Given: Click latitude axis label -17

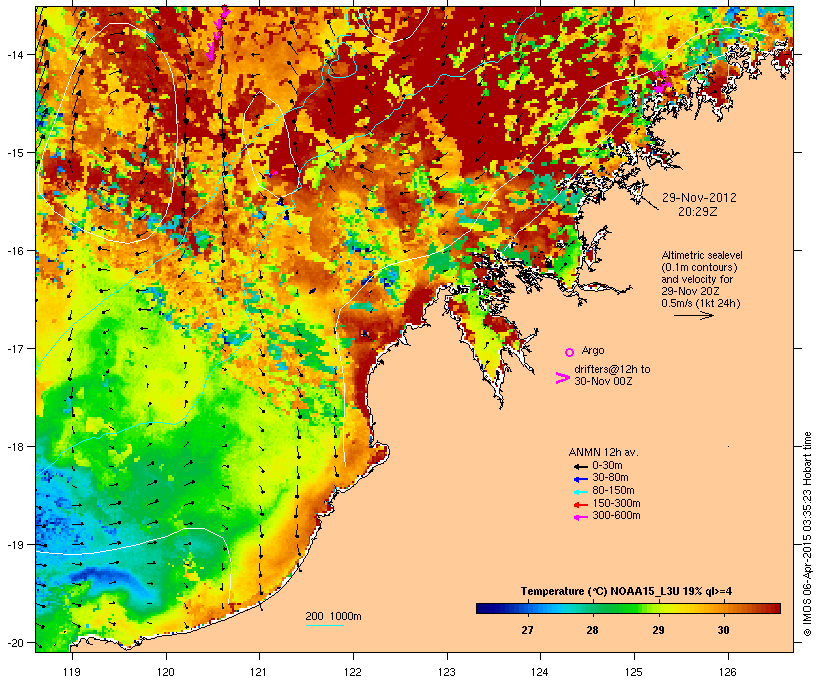Looking at the screenshot, I should (x=15, y=348).
